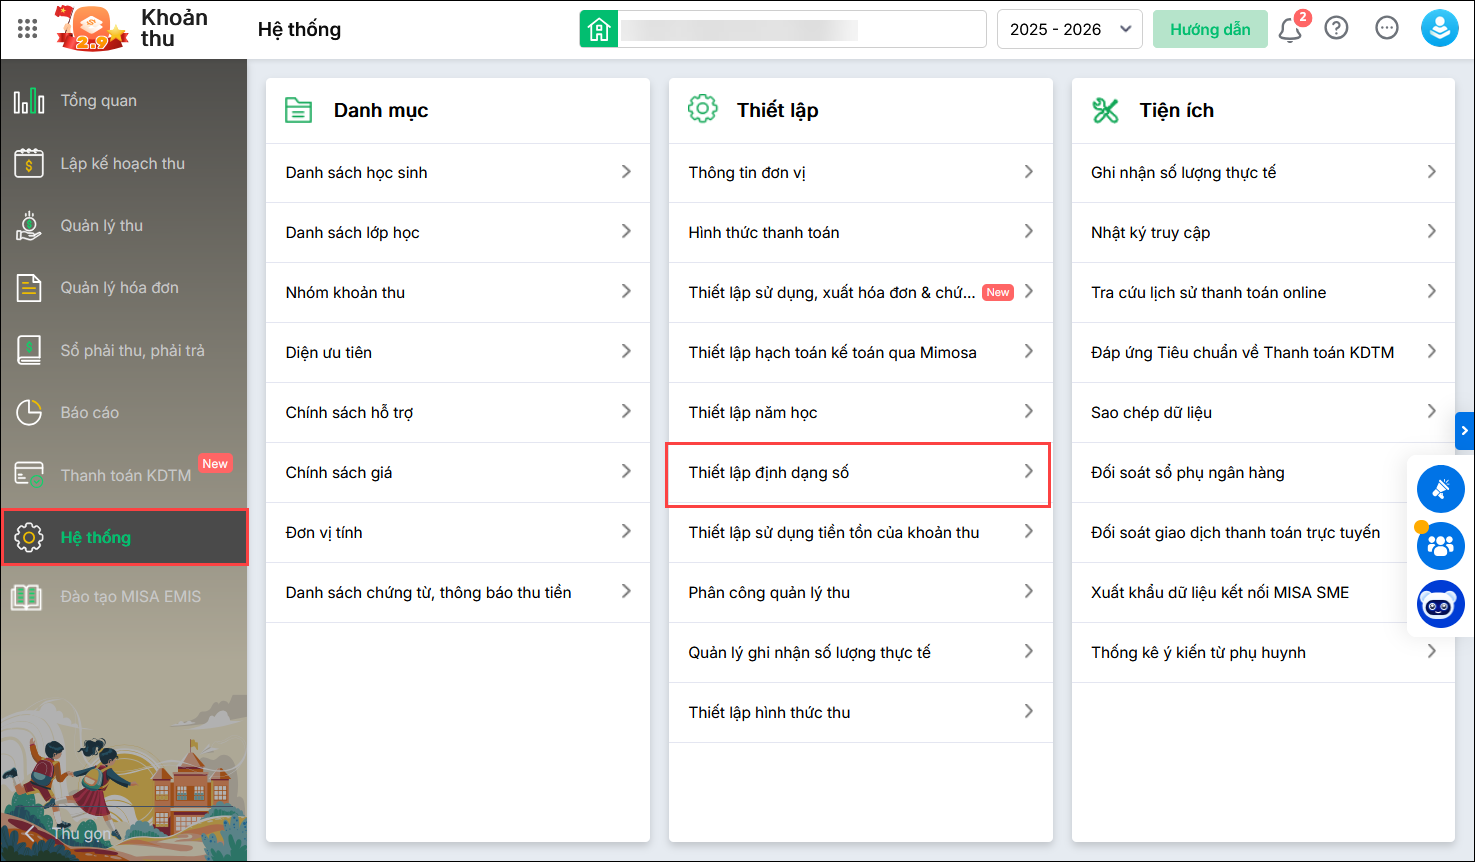Image resolution: width=1475 pixels, height=862 pixels.
Task: Open the school year 2025 - 2026 dropdown
Action: (x=1069, y=30)
